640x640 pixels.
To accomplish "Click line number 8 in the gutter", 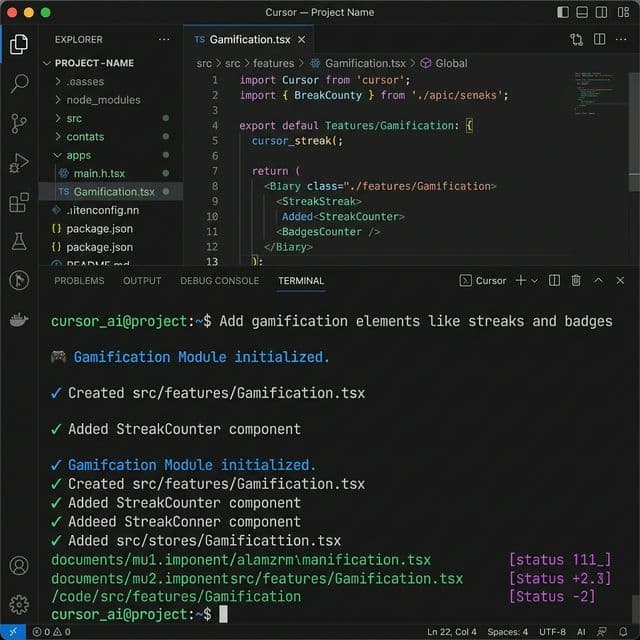I will (x=215, y=186).
